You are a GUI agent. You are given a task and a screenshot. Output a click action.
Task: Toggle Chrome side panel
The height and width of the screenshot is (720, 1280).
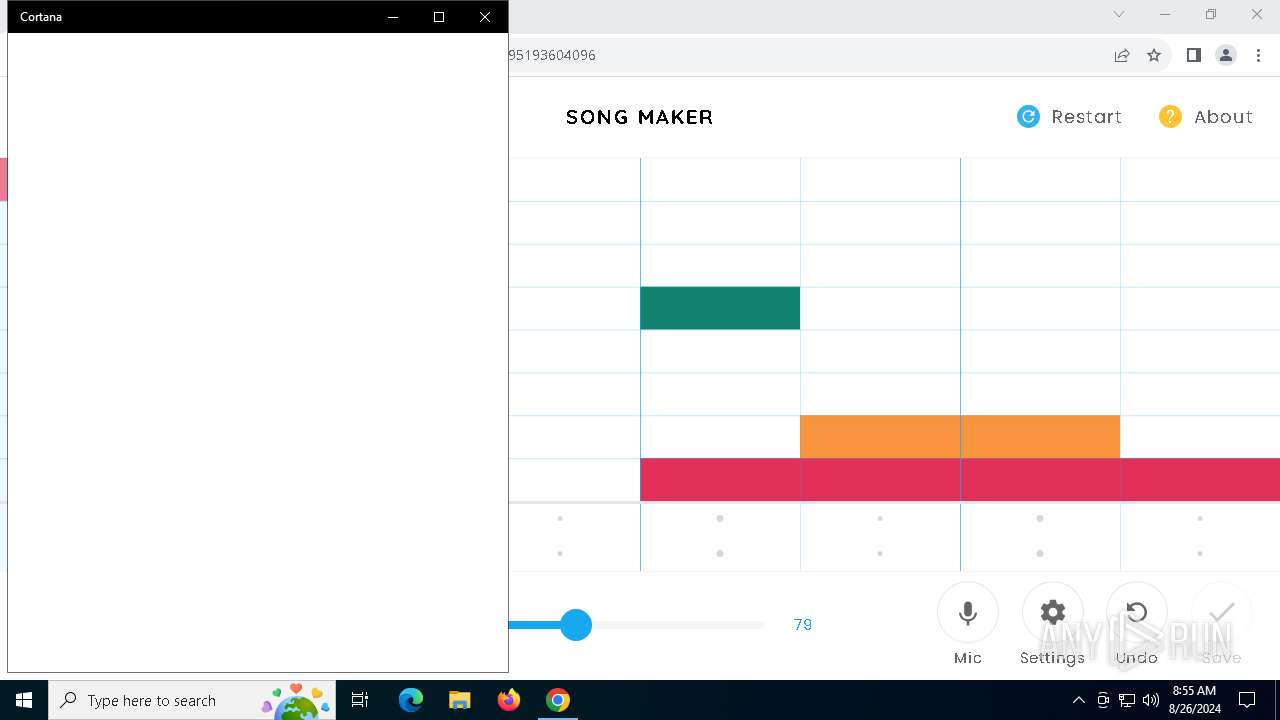1193,55
